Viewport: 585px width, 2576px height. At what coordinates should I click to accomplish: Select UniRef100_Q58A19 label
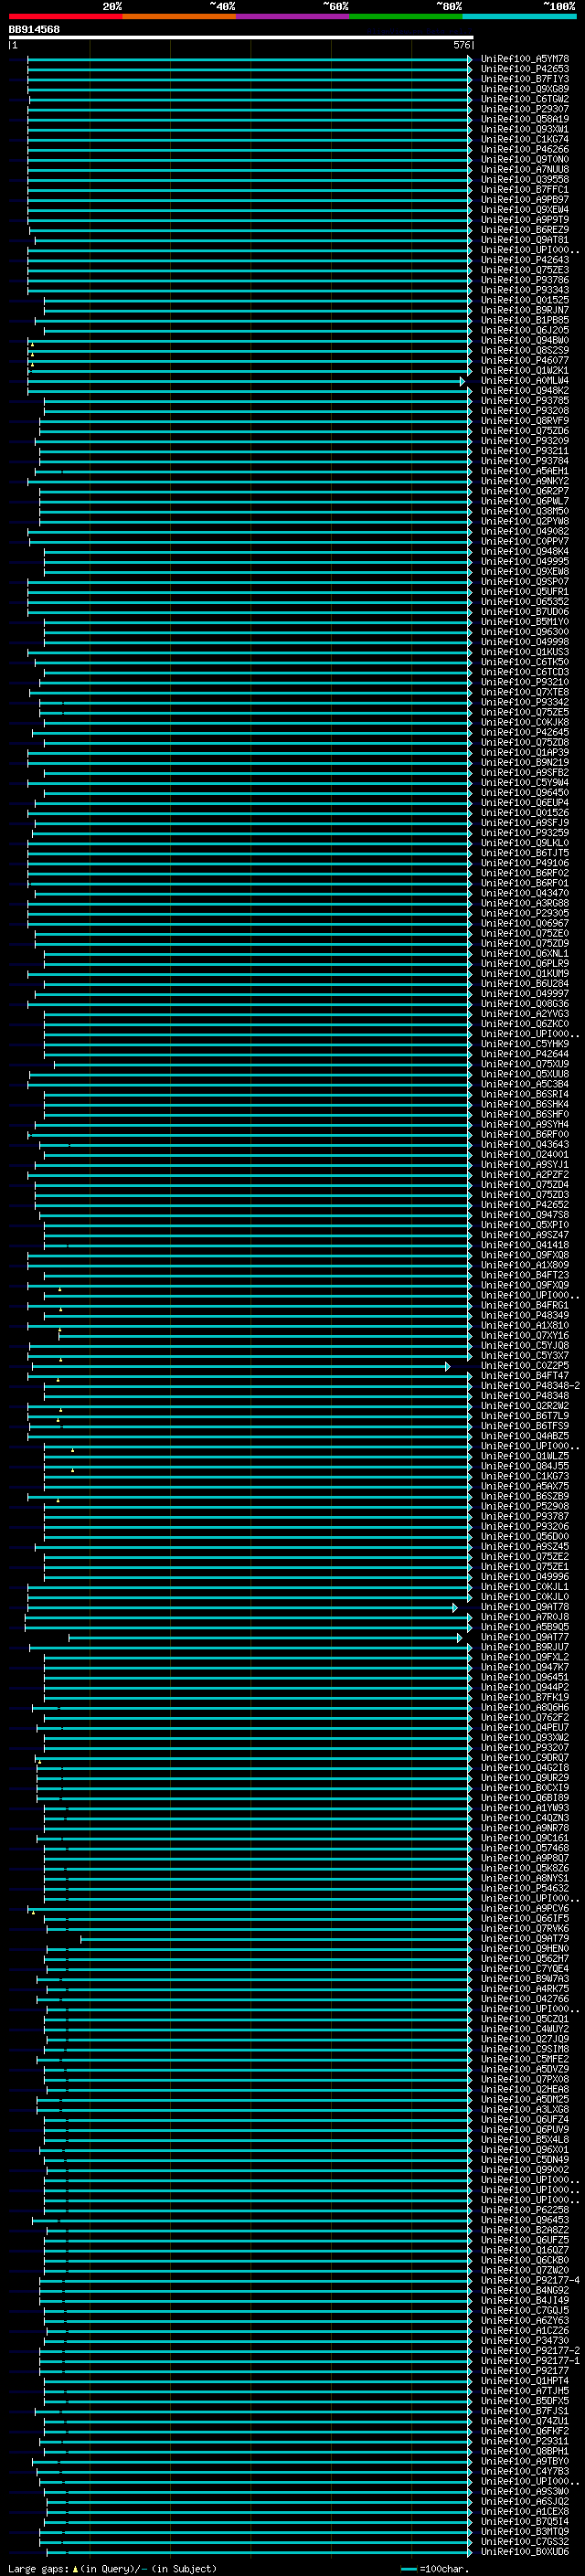(525, 119)
